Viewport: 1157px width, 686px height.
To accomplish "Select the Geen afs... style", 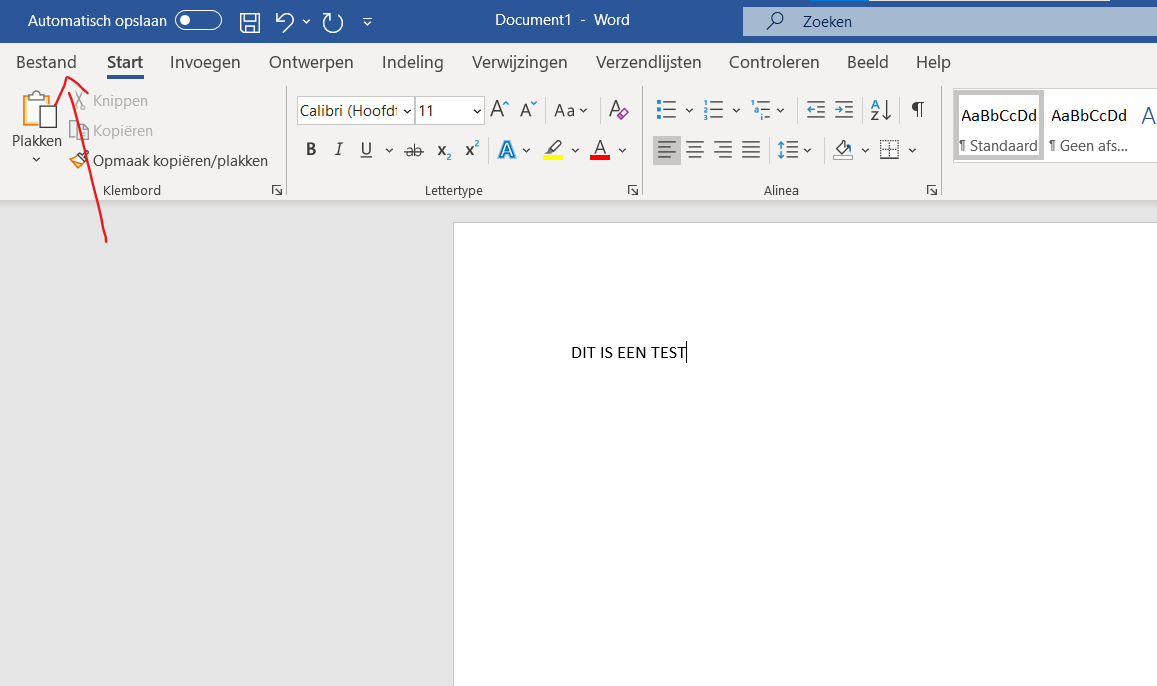I will coord(1089,124).
